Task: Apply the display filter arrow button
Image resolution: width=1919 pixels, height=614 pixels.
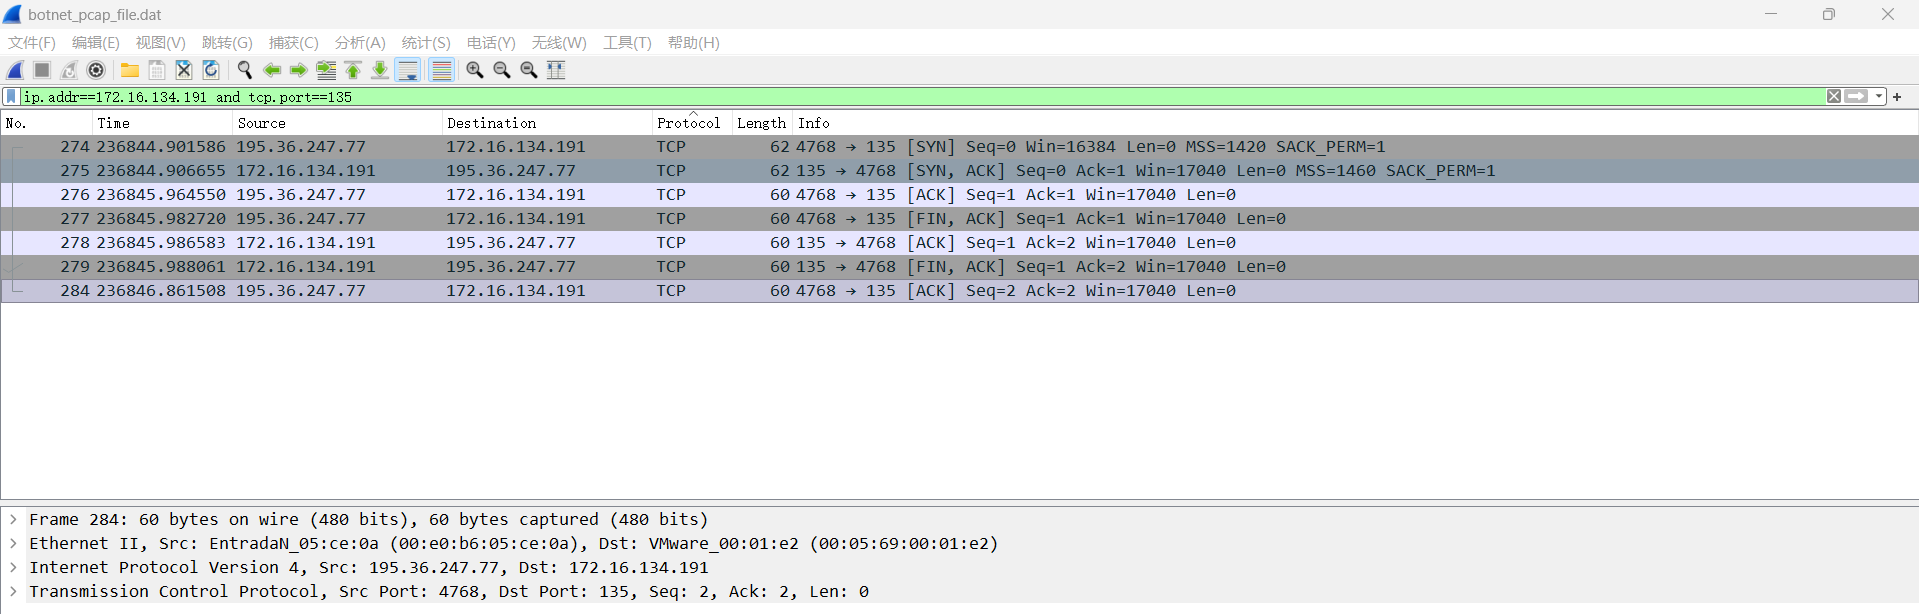Action: 1857,97
